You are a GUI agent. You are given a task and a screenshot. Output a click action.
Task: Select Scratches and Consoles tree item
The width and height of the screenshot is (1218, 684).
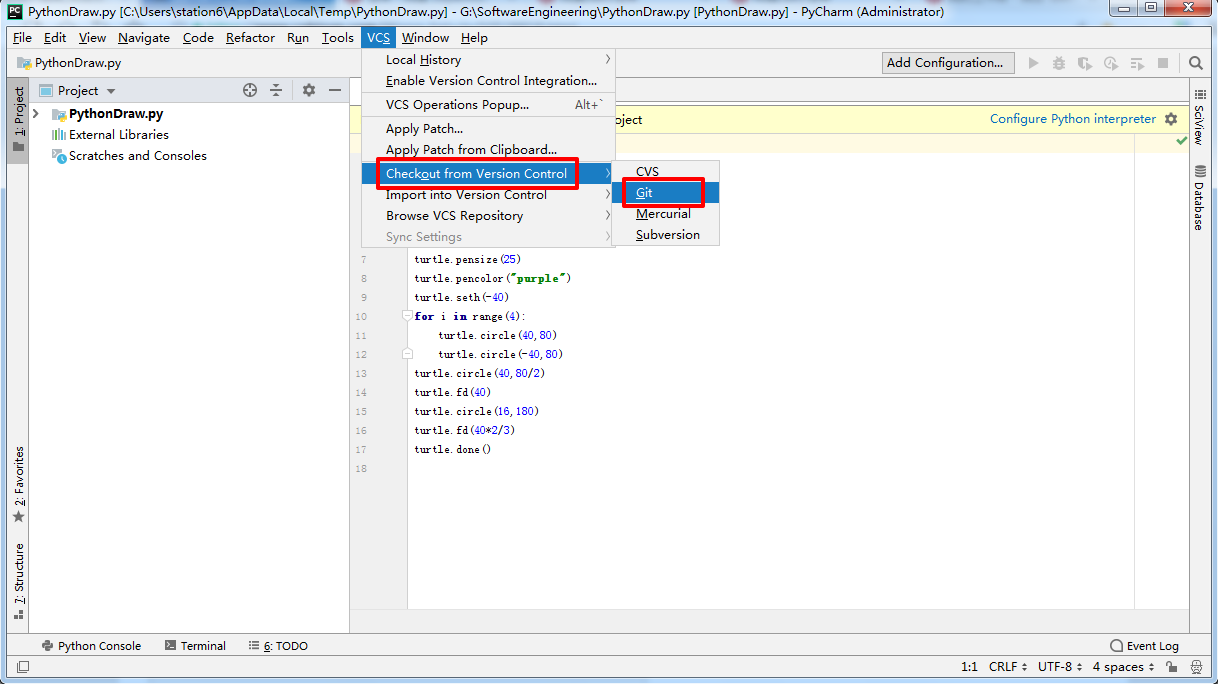(x=138, y=156)
